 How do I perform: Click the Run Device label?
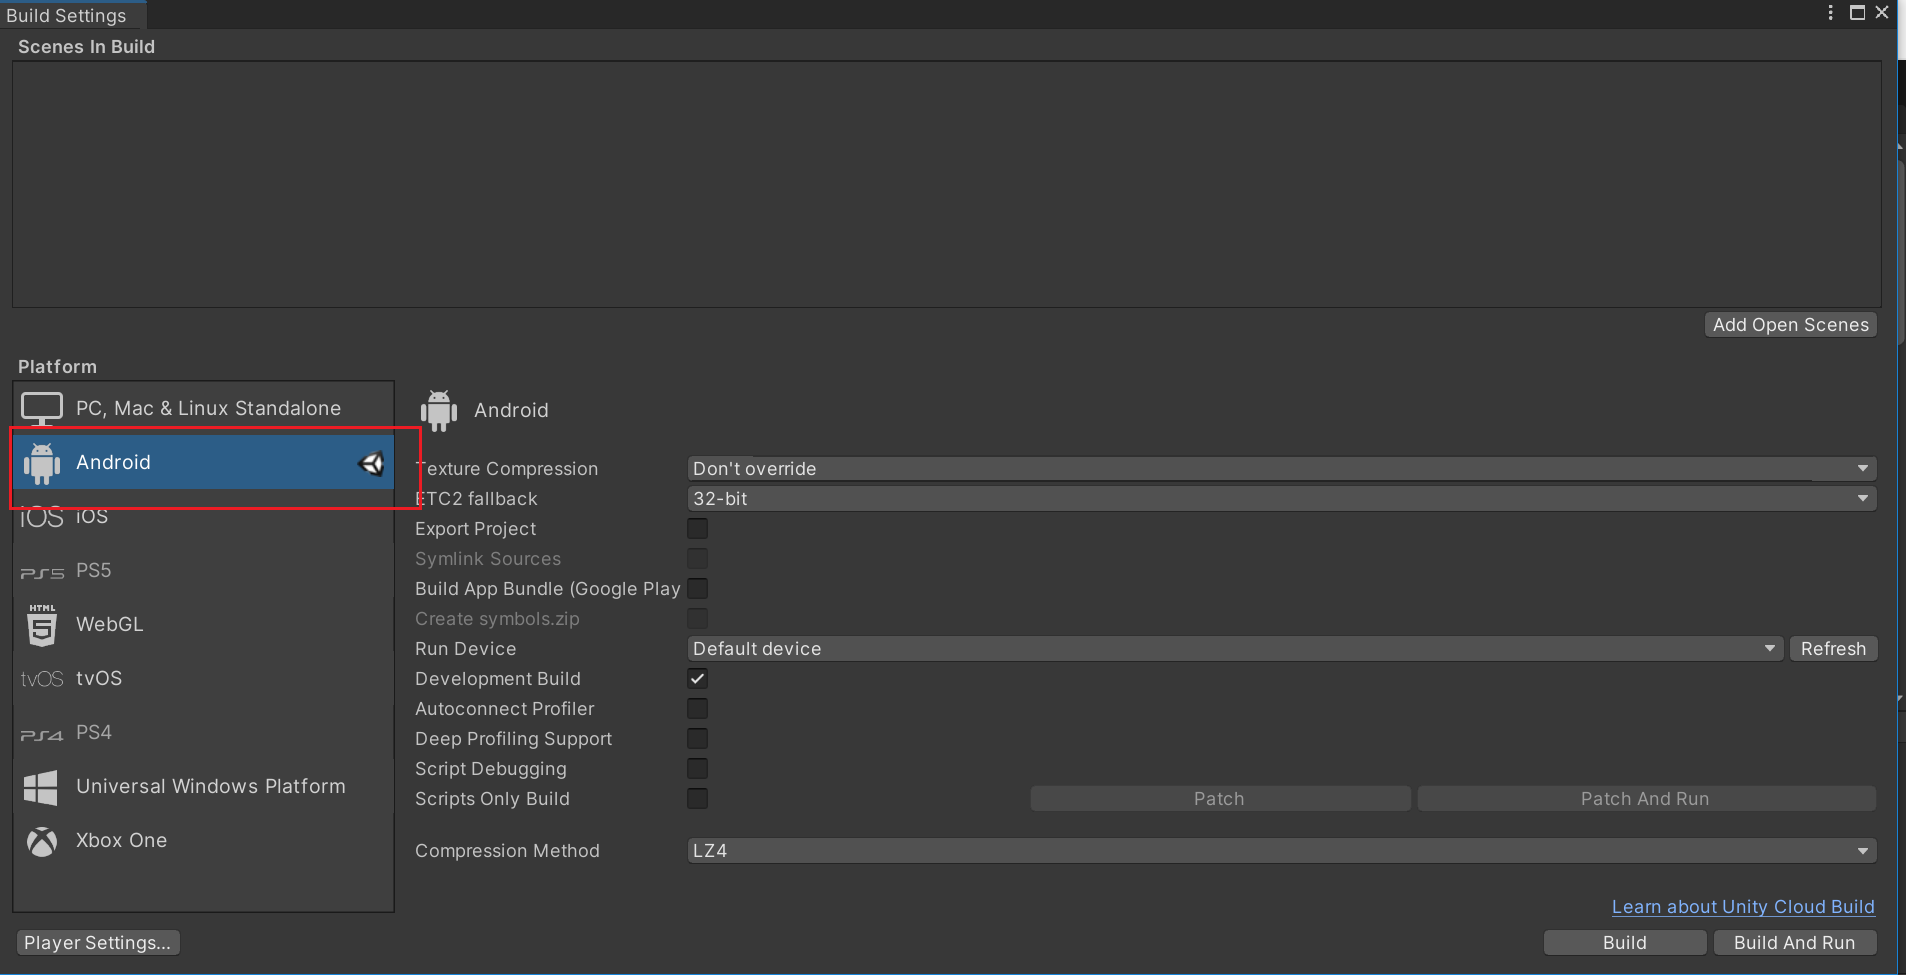pyautogui.click(x=466, y=648)
